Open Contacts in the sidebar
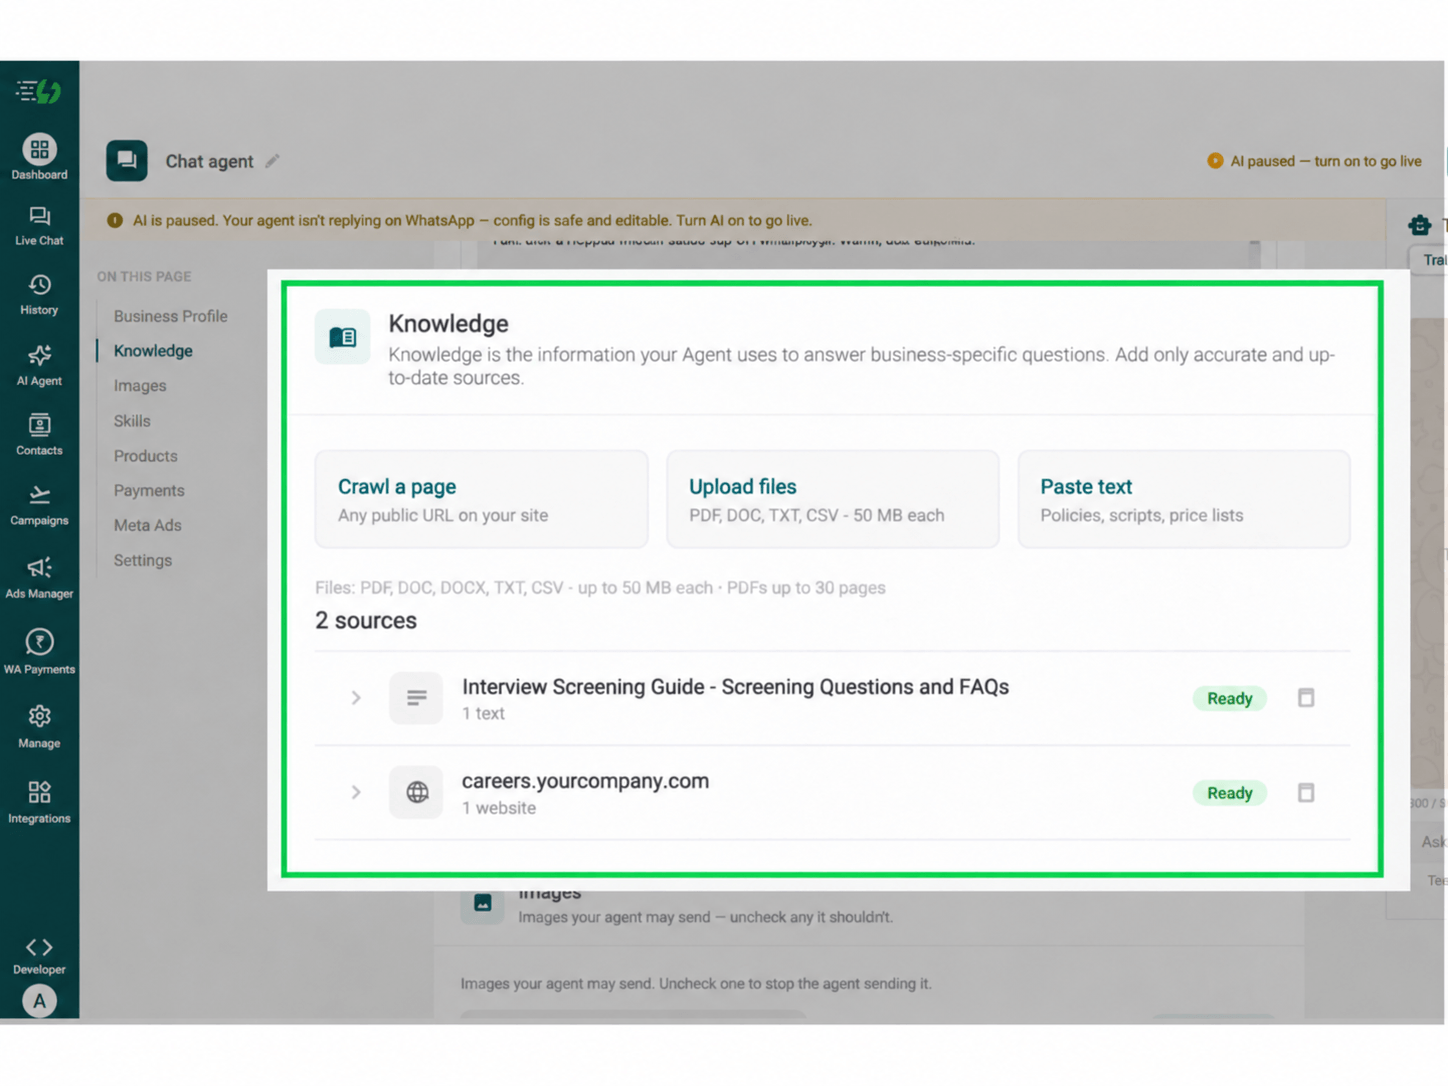The image size is (1448, 1086). pos(39,435)
